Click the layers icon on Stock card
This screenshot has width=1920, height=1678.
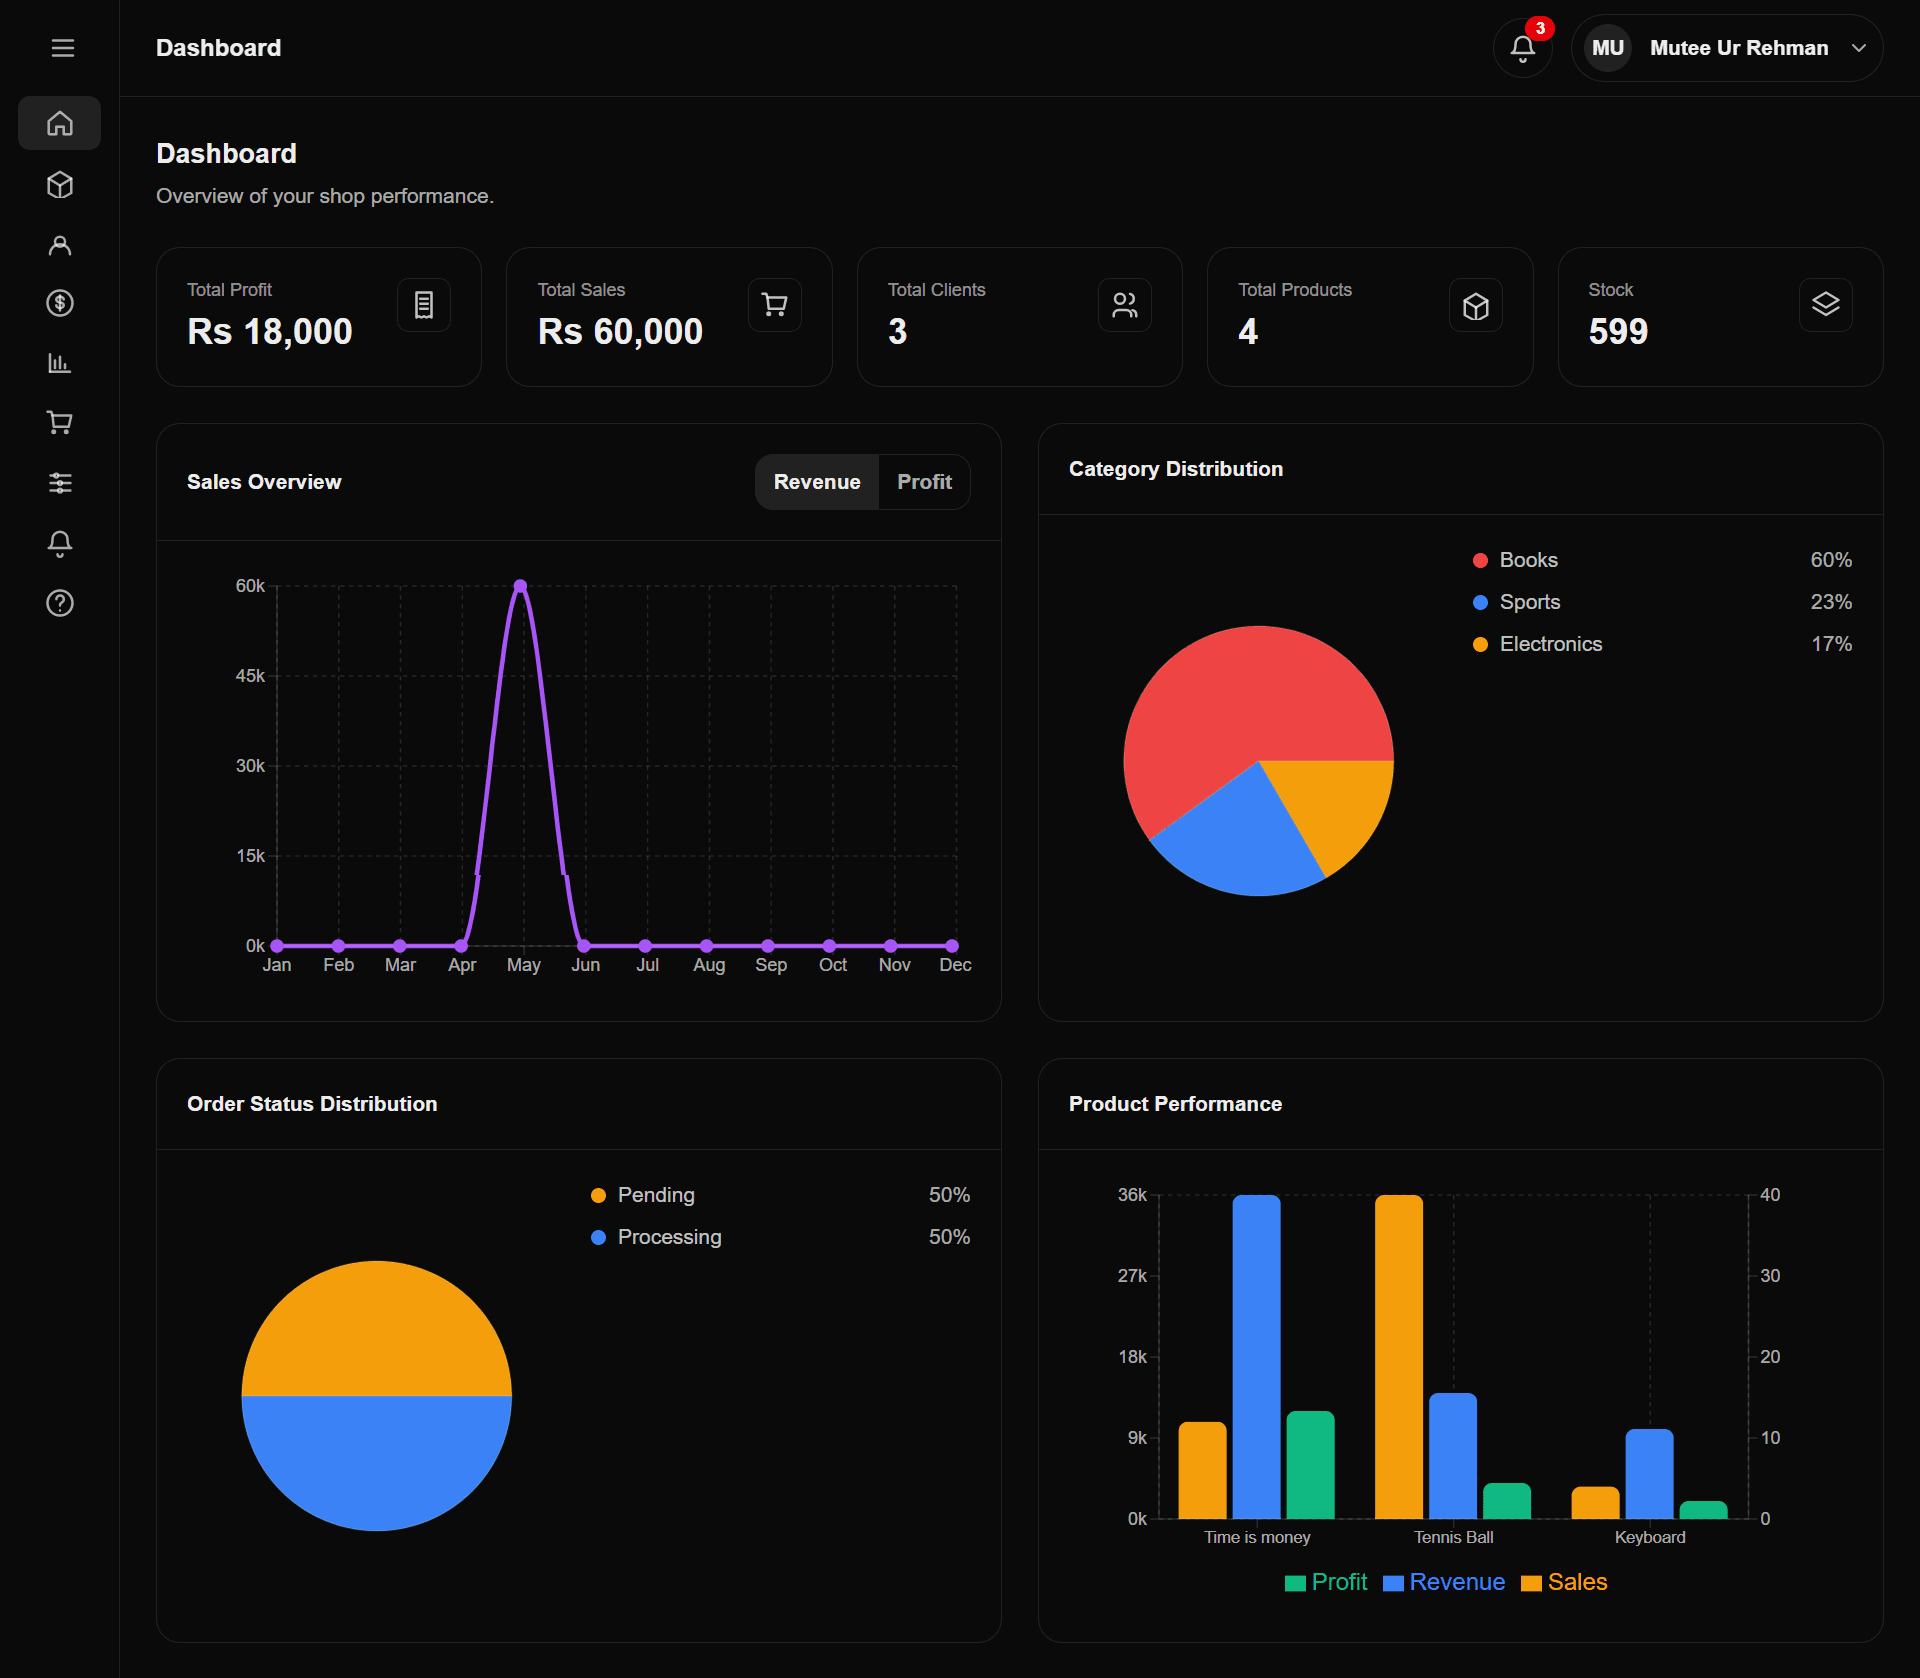point(1826,305)
